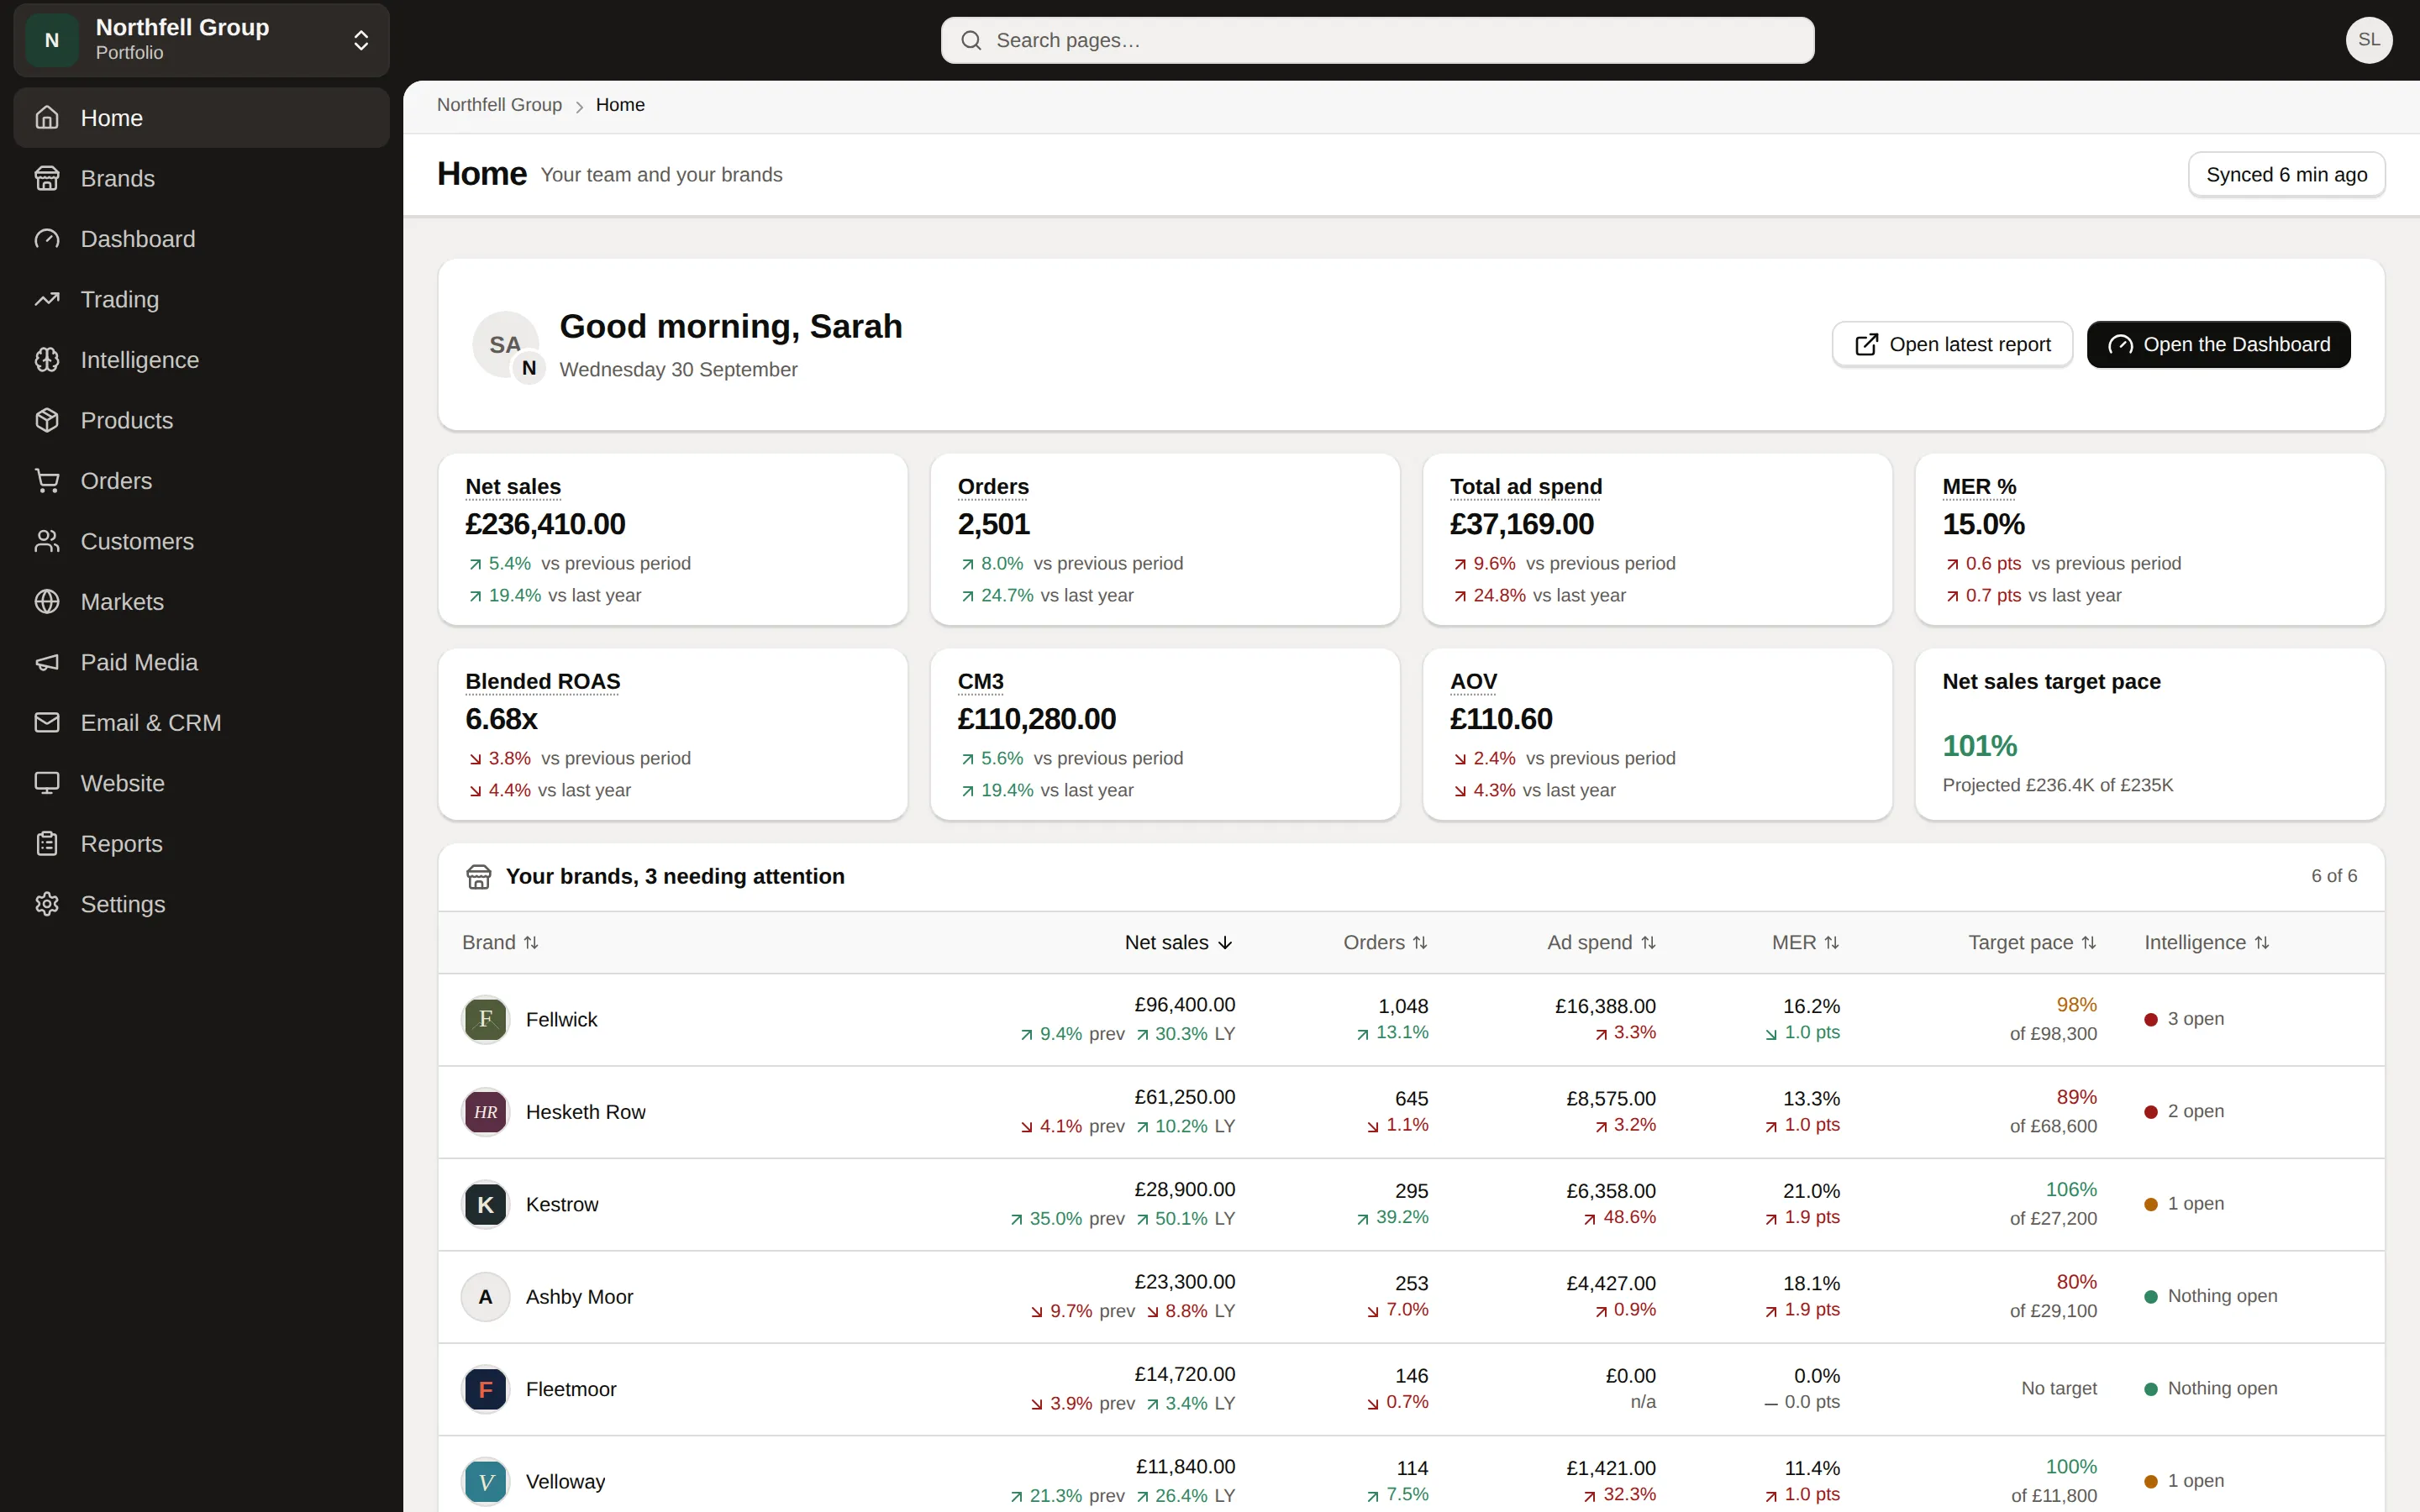Click the CM3 KPI title
The image size is (2420, 1512).
coord(980,681)
